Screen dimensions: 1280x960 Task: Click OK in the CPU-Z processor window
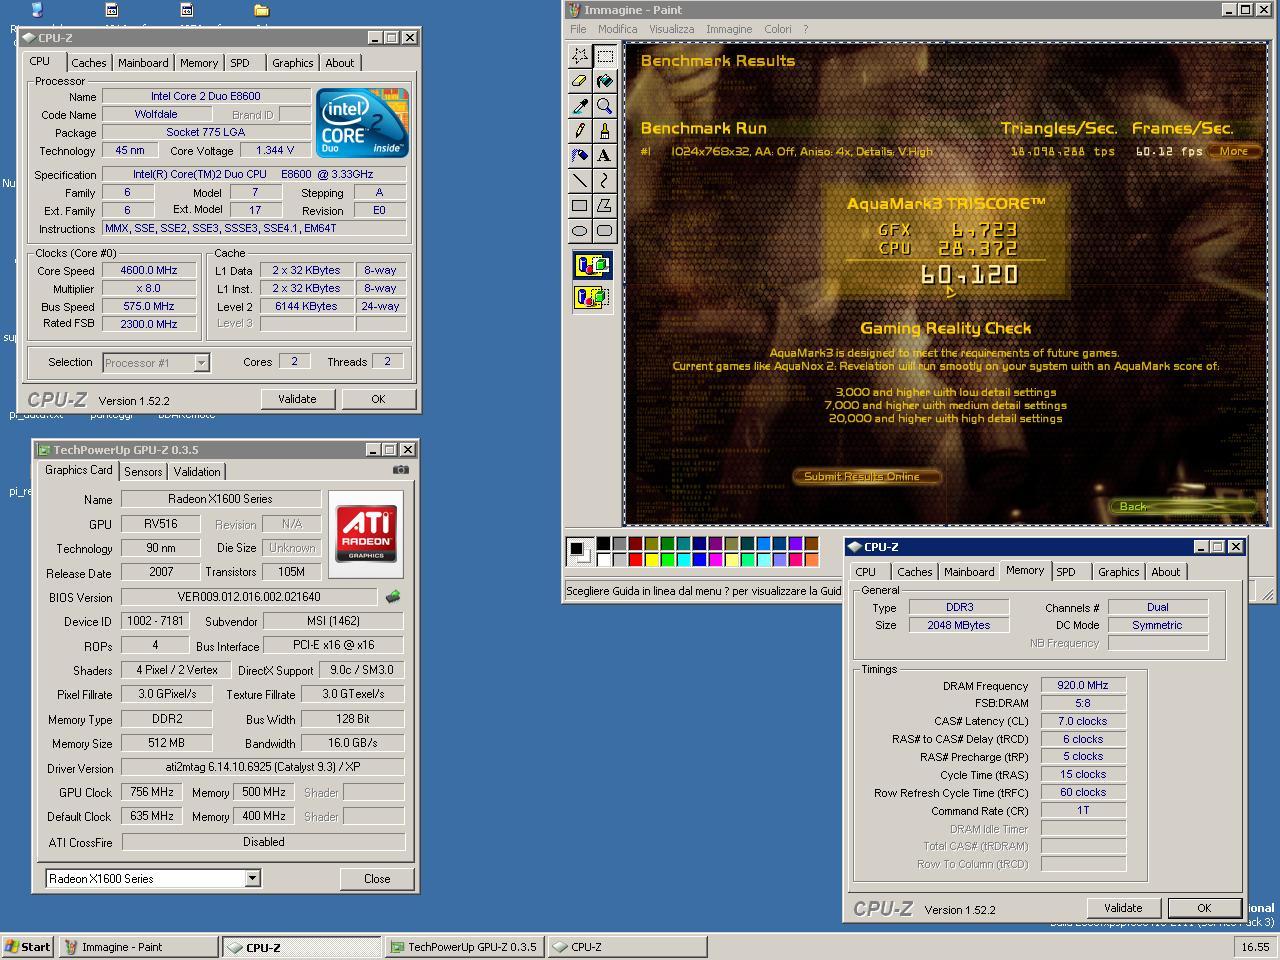point(378,398)
